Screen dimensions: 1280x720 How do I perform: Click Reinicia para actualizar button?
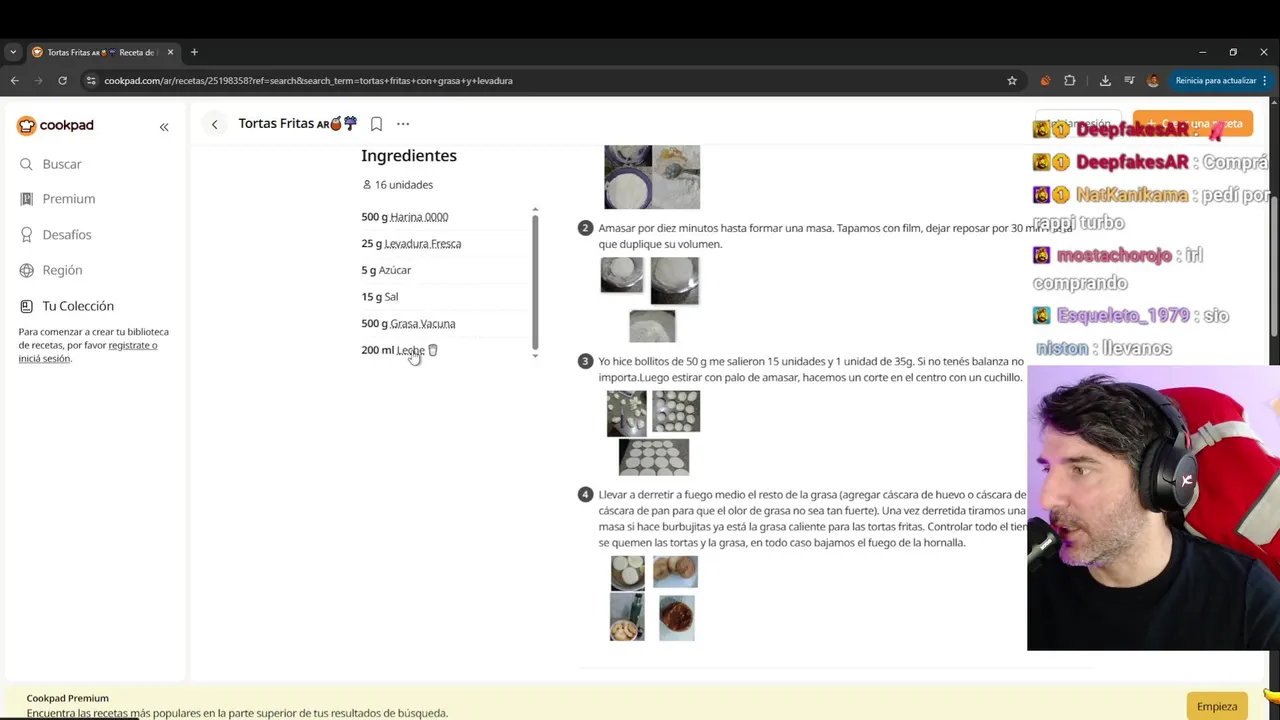(x=1220, y=81)
